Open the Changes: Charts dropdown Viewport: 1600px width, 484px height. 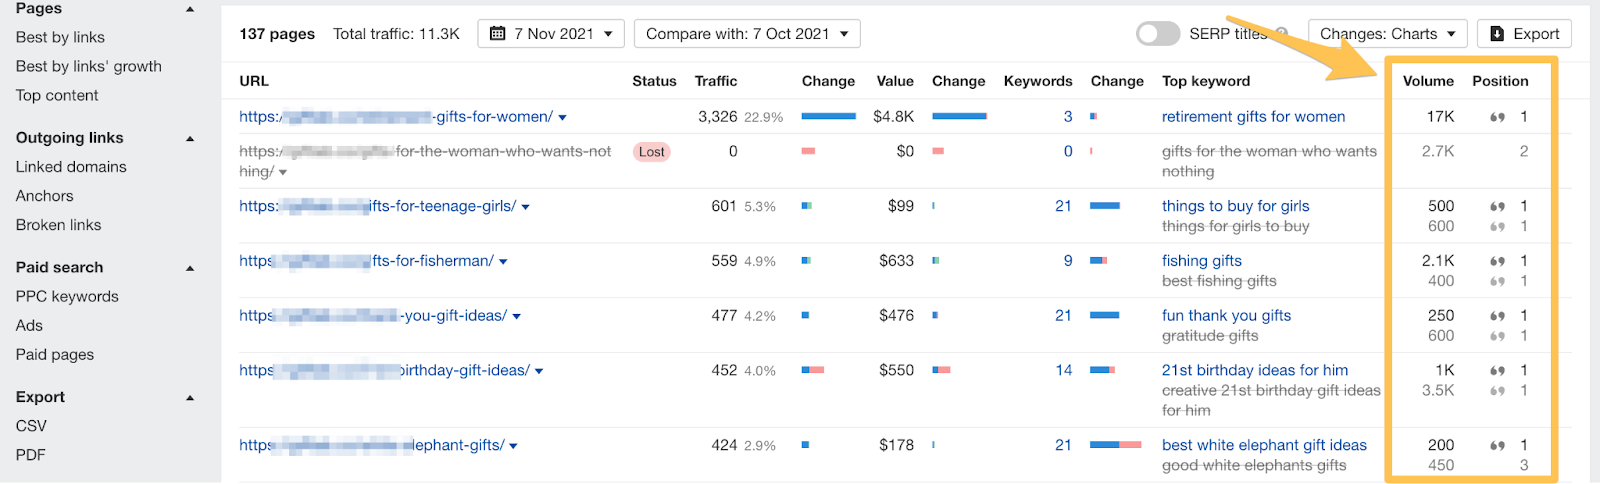click(1387, 34)
